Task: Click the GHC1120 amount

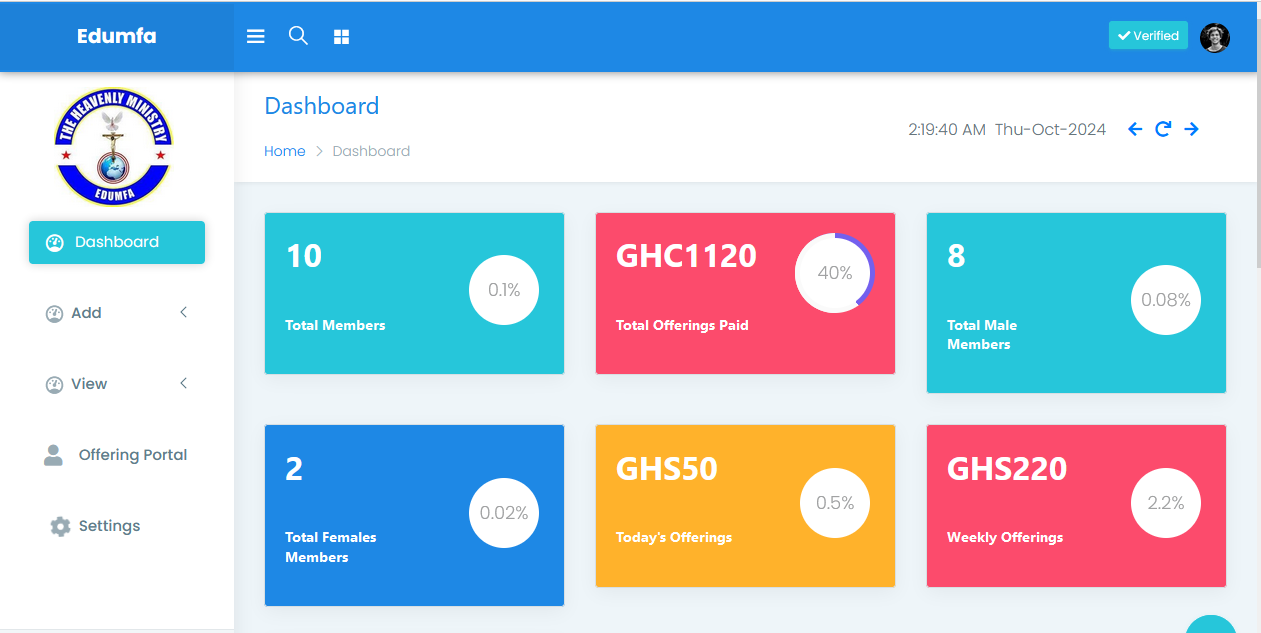Action: click(686, 256)
